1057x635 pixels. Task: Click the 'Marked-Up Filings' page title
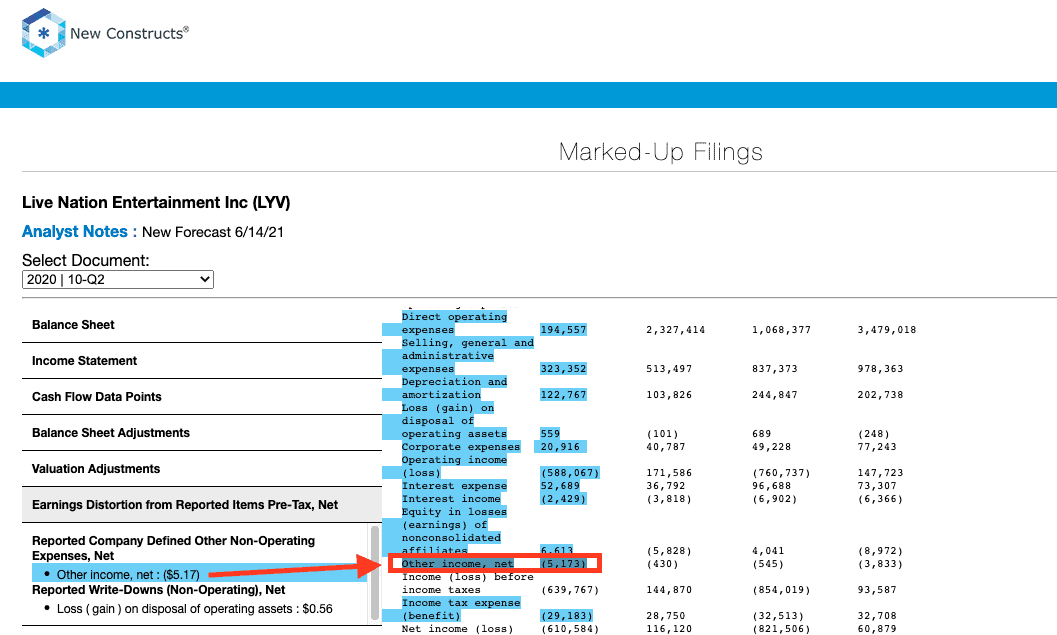tap(661, 152)
